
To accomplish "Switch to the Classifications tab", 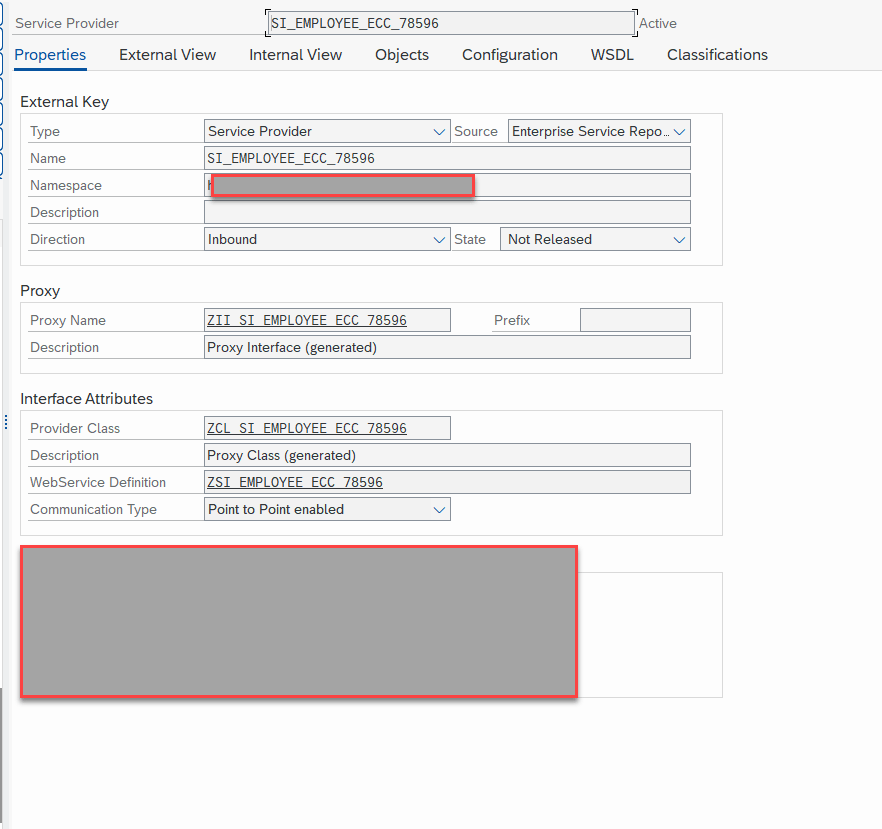I will pos(717,55).
